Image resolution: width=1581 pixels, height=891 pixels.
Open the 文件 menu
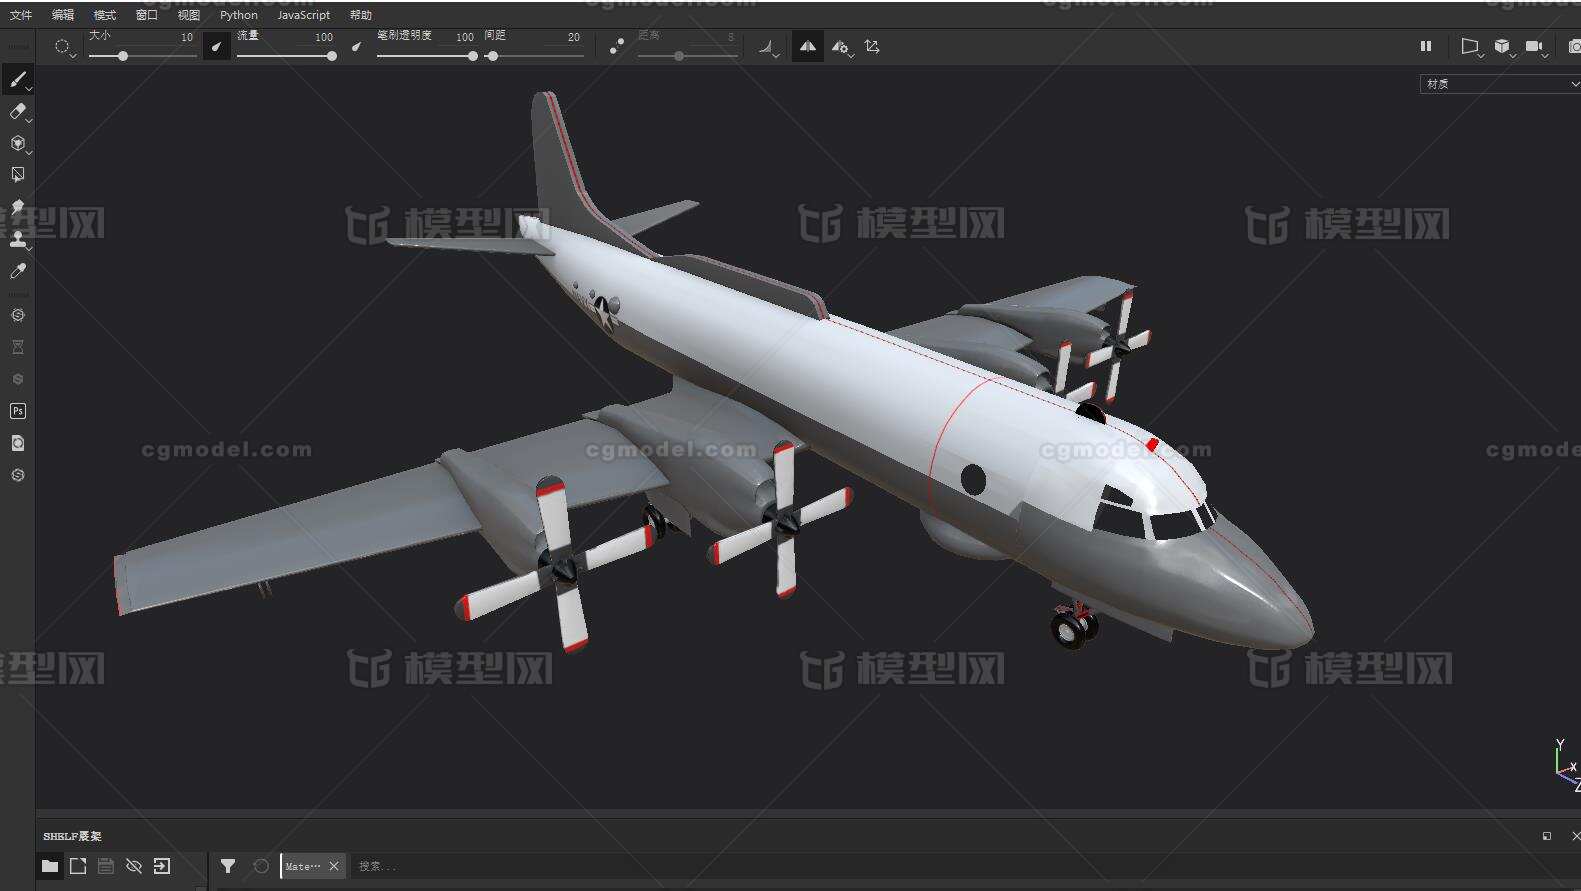click(20, 15)
